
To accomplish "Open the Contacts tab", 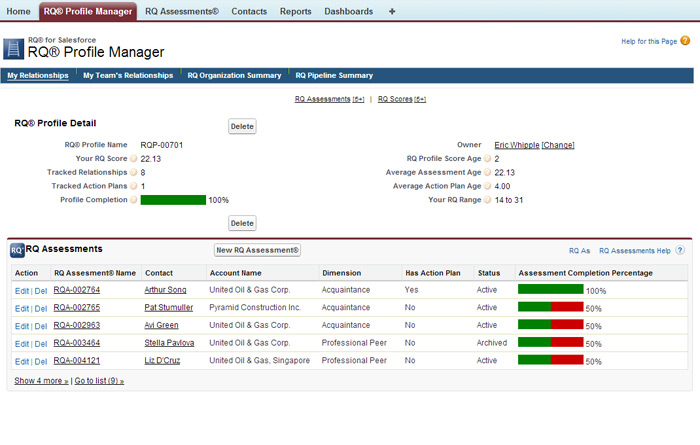I will [249, 12].
